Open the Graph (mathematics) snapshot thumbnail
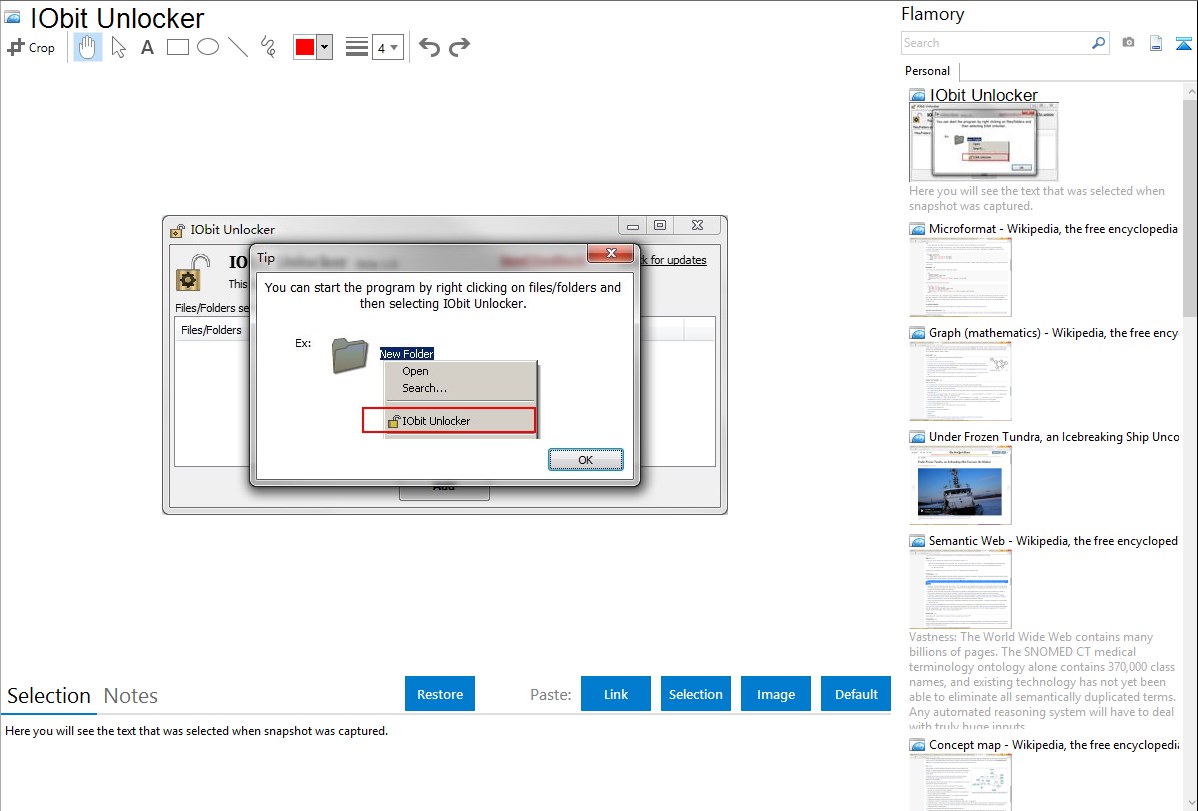This screenshot has width=1198, height=811. (960, 381)
